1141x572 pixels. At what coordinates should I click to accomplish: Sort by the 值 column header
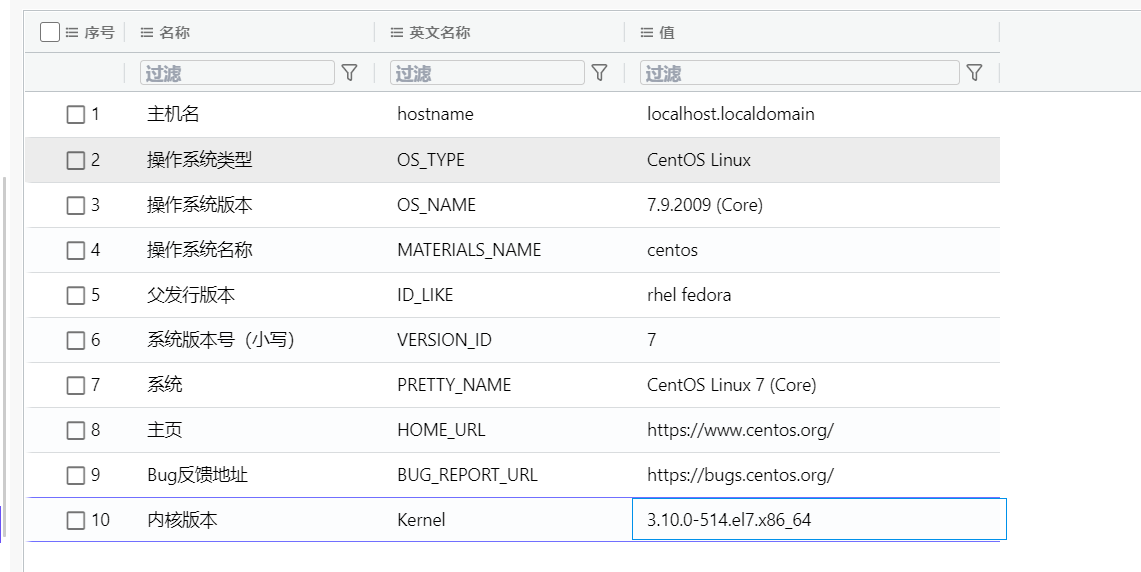click(x=667, y=32)
